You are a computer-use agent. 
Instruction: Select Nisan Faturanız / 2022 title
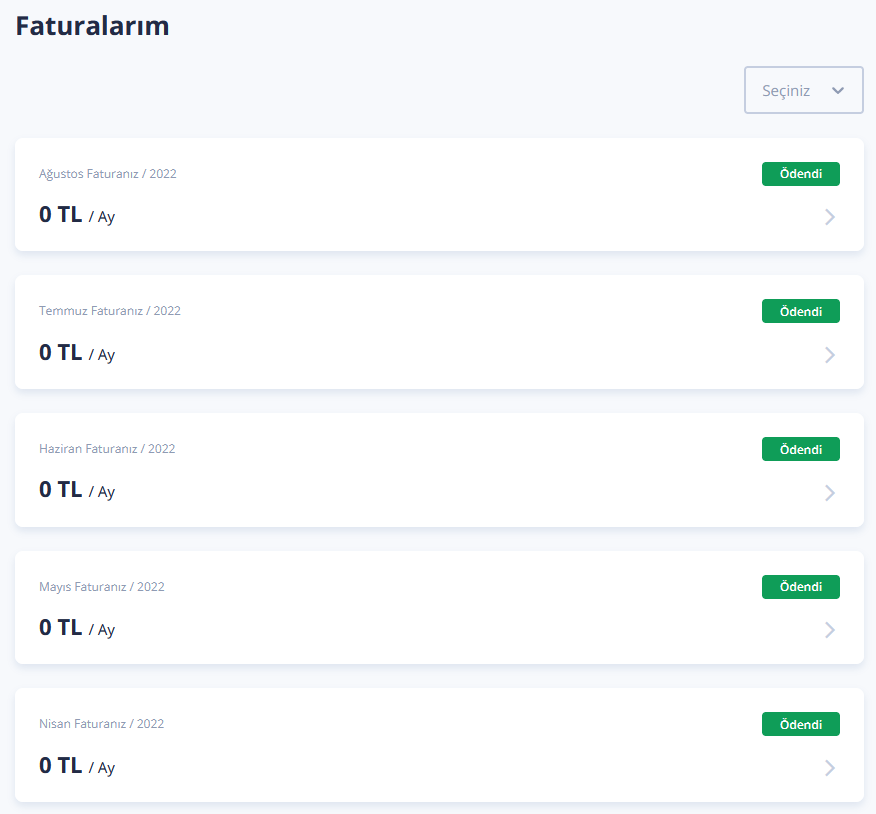click(x=102, y=723)
